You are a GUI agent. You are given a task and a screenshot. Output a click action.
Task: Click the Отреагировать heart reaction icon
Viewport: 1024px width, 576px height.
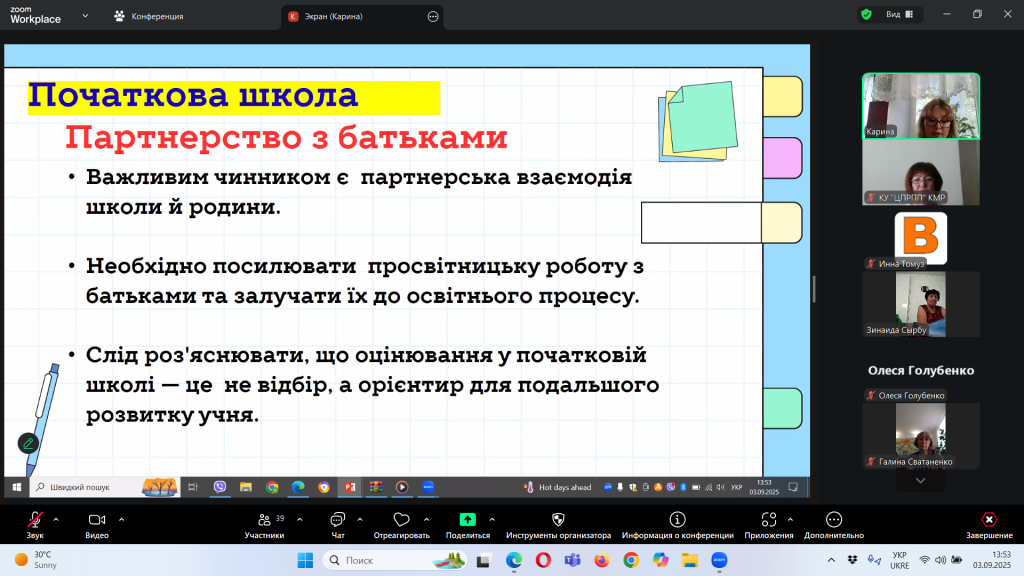pos(401,520)
